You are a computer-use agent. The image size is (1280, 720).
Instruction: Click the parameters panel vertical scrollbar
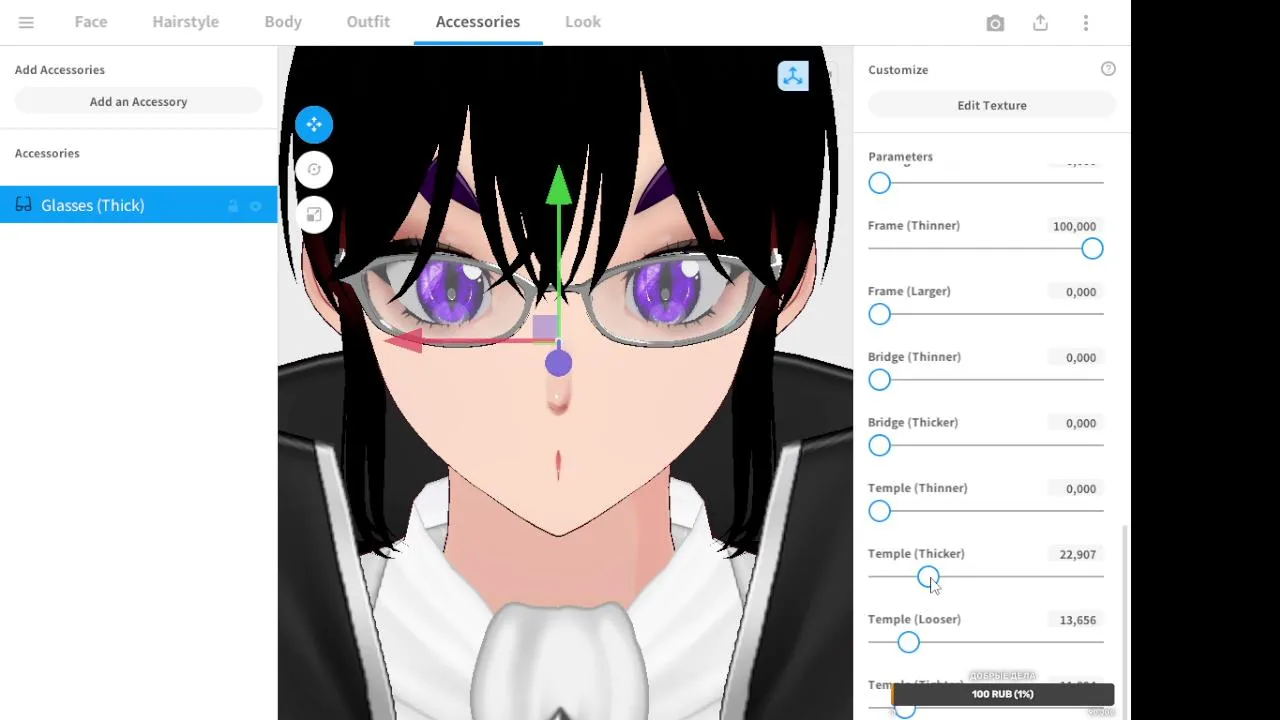point(1126,622)
